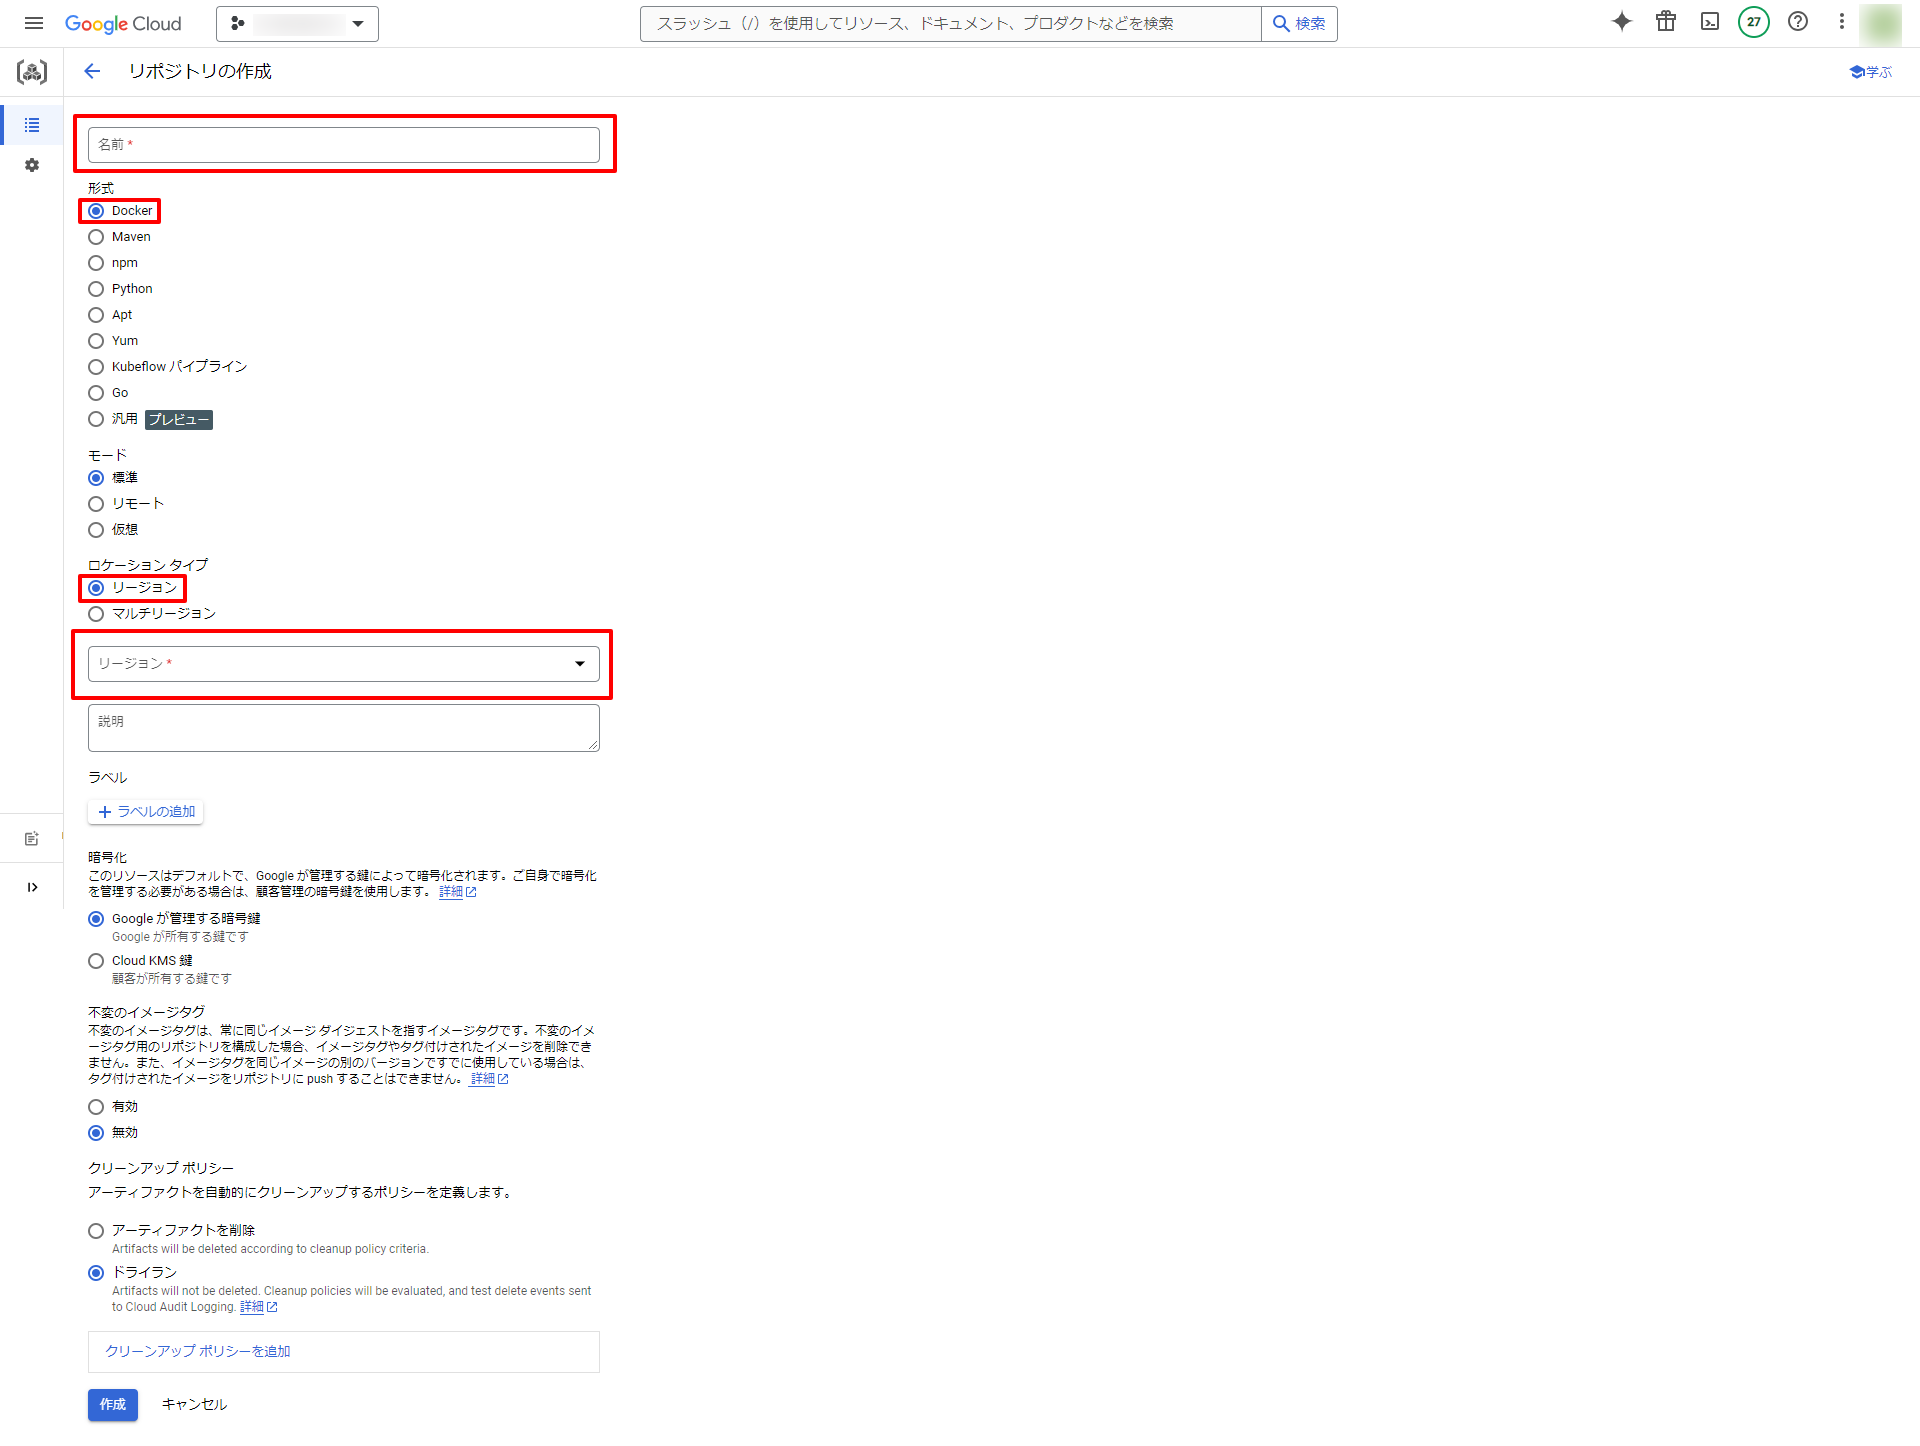The image size is (1920, 1446).
Task: Click the back arrow beside リポジトリの作成
Action: 92,71
